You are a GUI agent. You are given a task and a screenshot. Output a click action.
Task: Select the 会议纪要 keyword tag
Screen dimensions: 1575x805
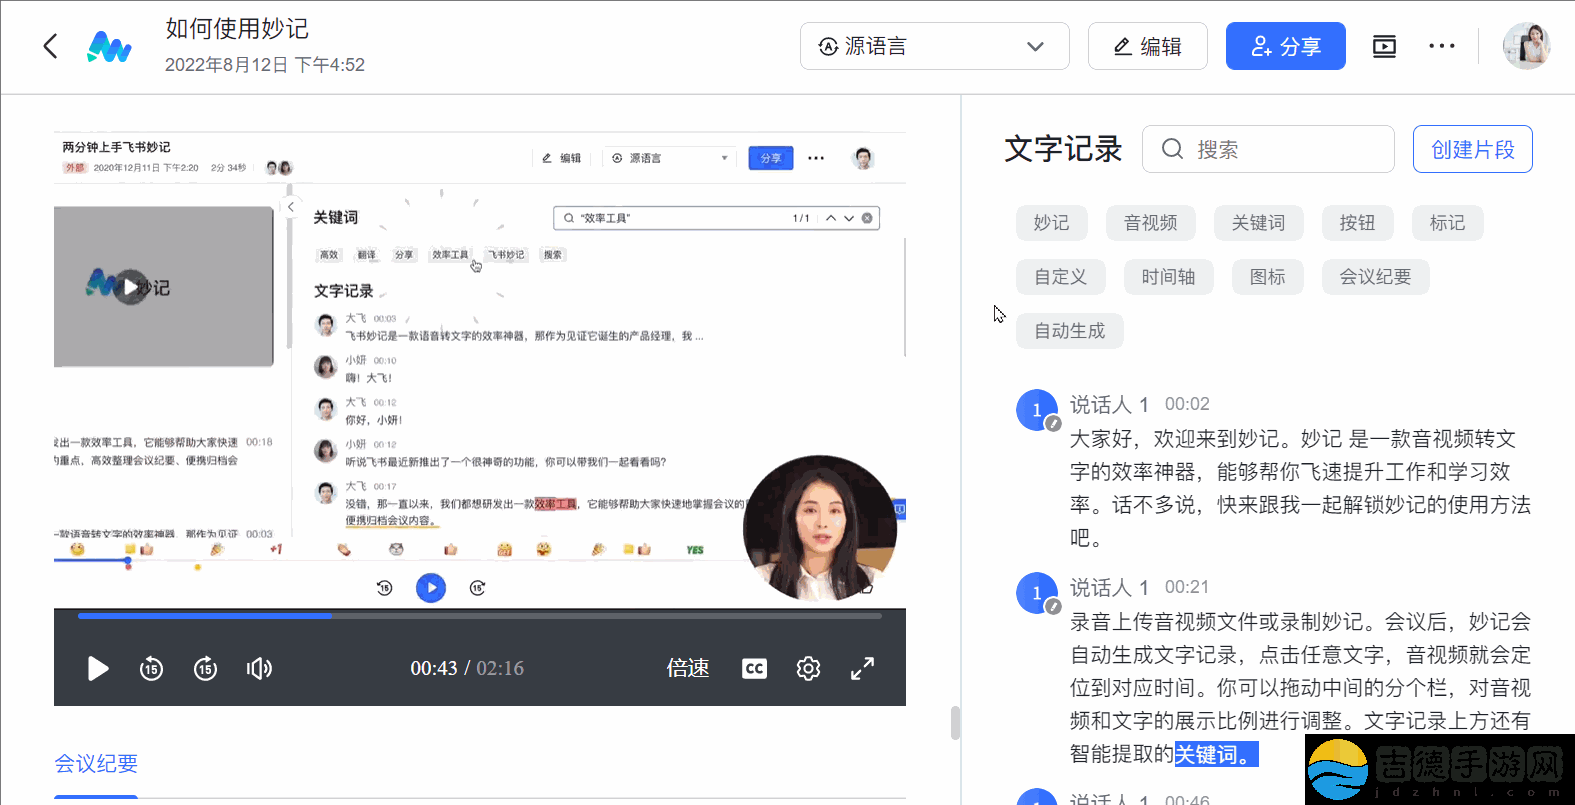coord(1375,277)
